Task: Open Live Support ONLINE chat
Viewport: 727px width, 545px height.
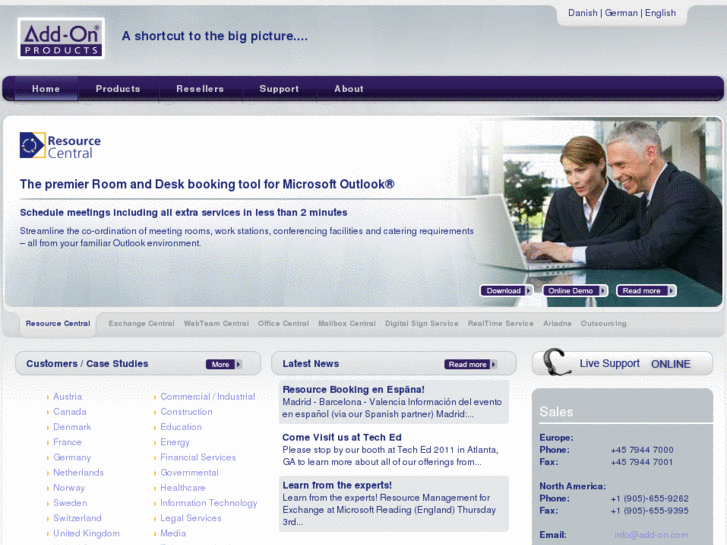Action: 622,363
